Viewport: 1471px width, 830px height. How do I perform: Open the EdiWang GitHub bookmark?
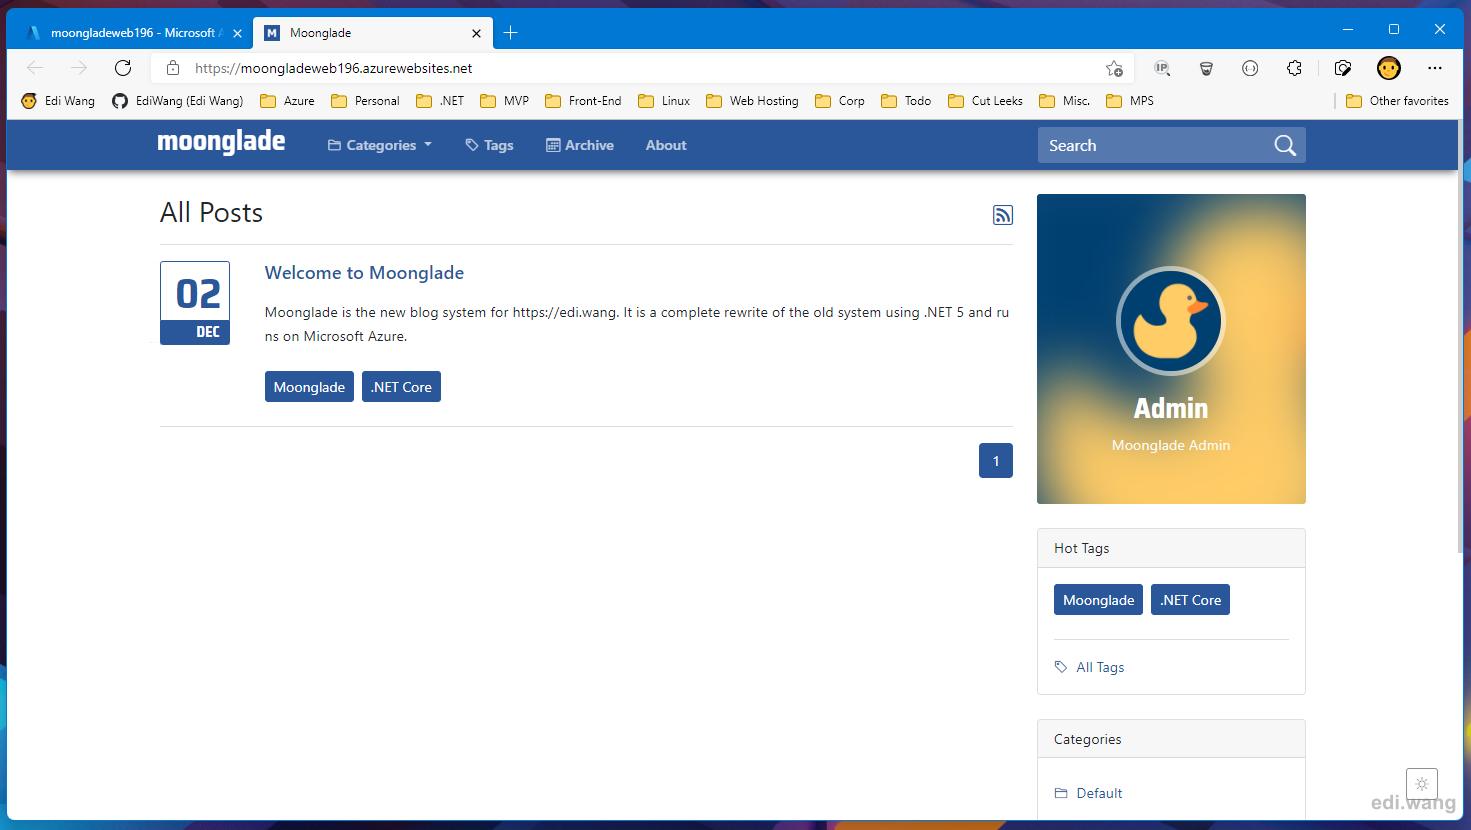click(178, 101)
